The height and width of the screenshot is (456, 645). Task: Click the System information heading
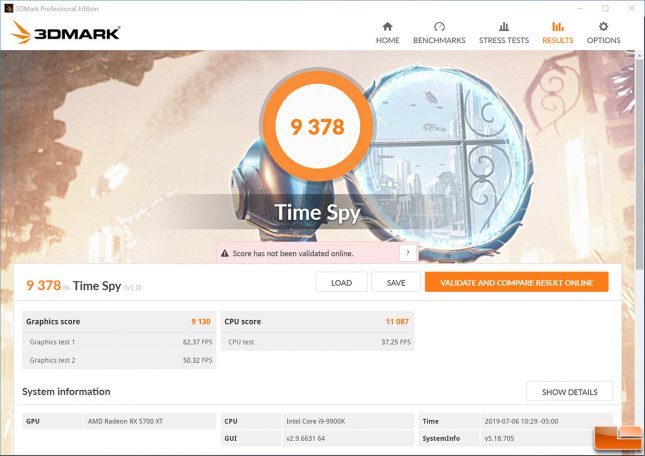[66, 391]
